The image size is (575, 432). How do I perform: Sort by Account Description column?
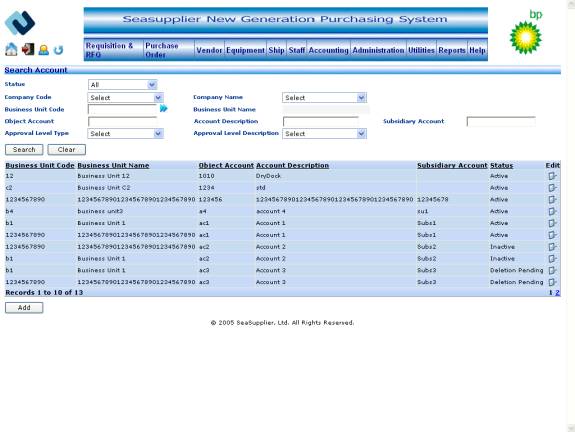point(292,165)
